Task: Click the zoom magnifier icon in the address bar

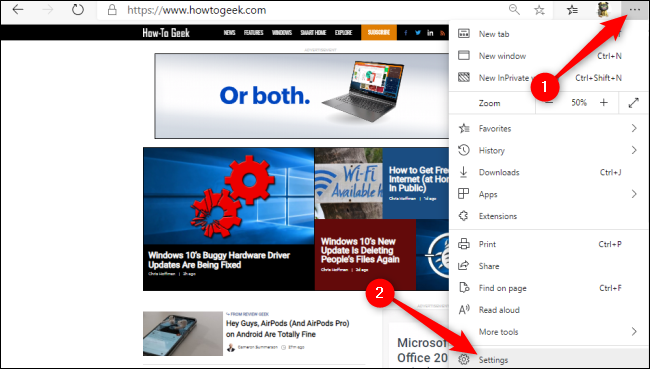Action: 514,10
